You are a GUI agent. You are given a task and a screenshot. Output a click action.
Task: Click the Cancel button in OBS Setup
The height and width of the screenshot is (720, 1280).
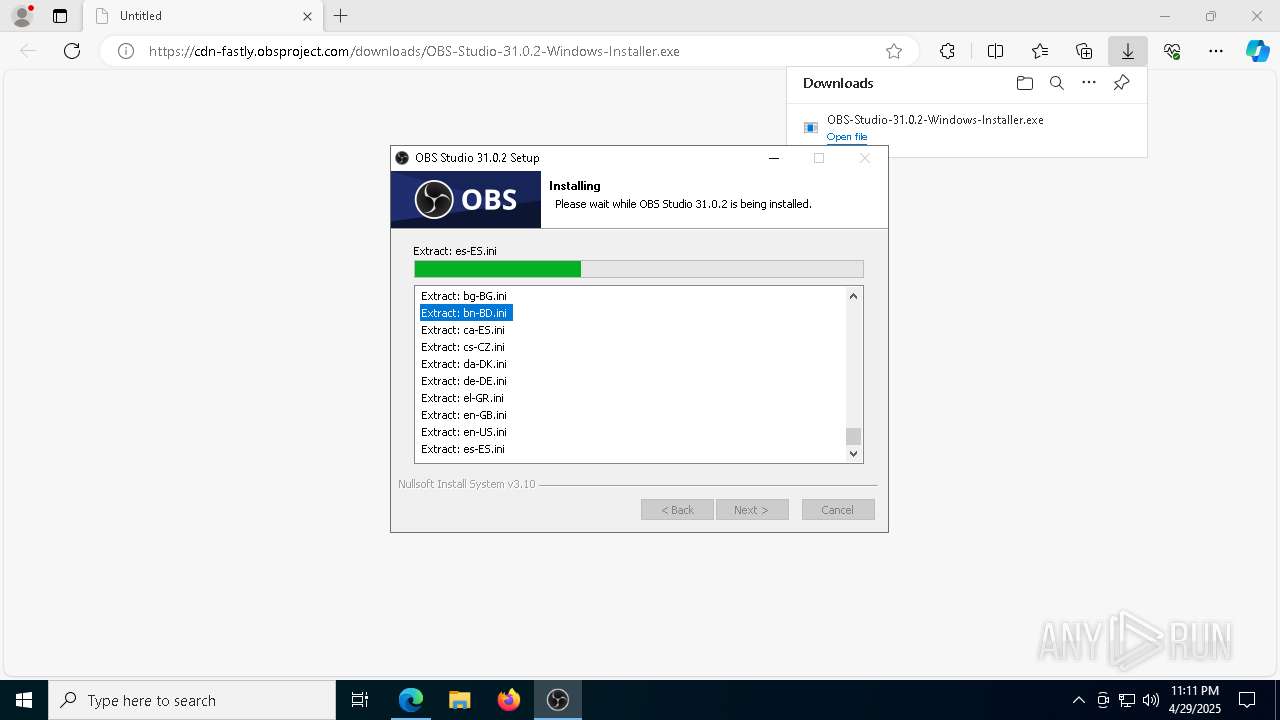(838, 510)
